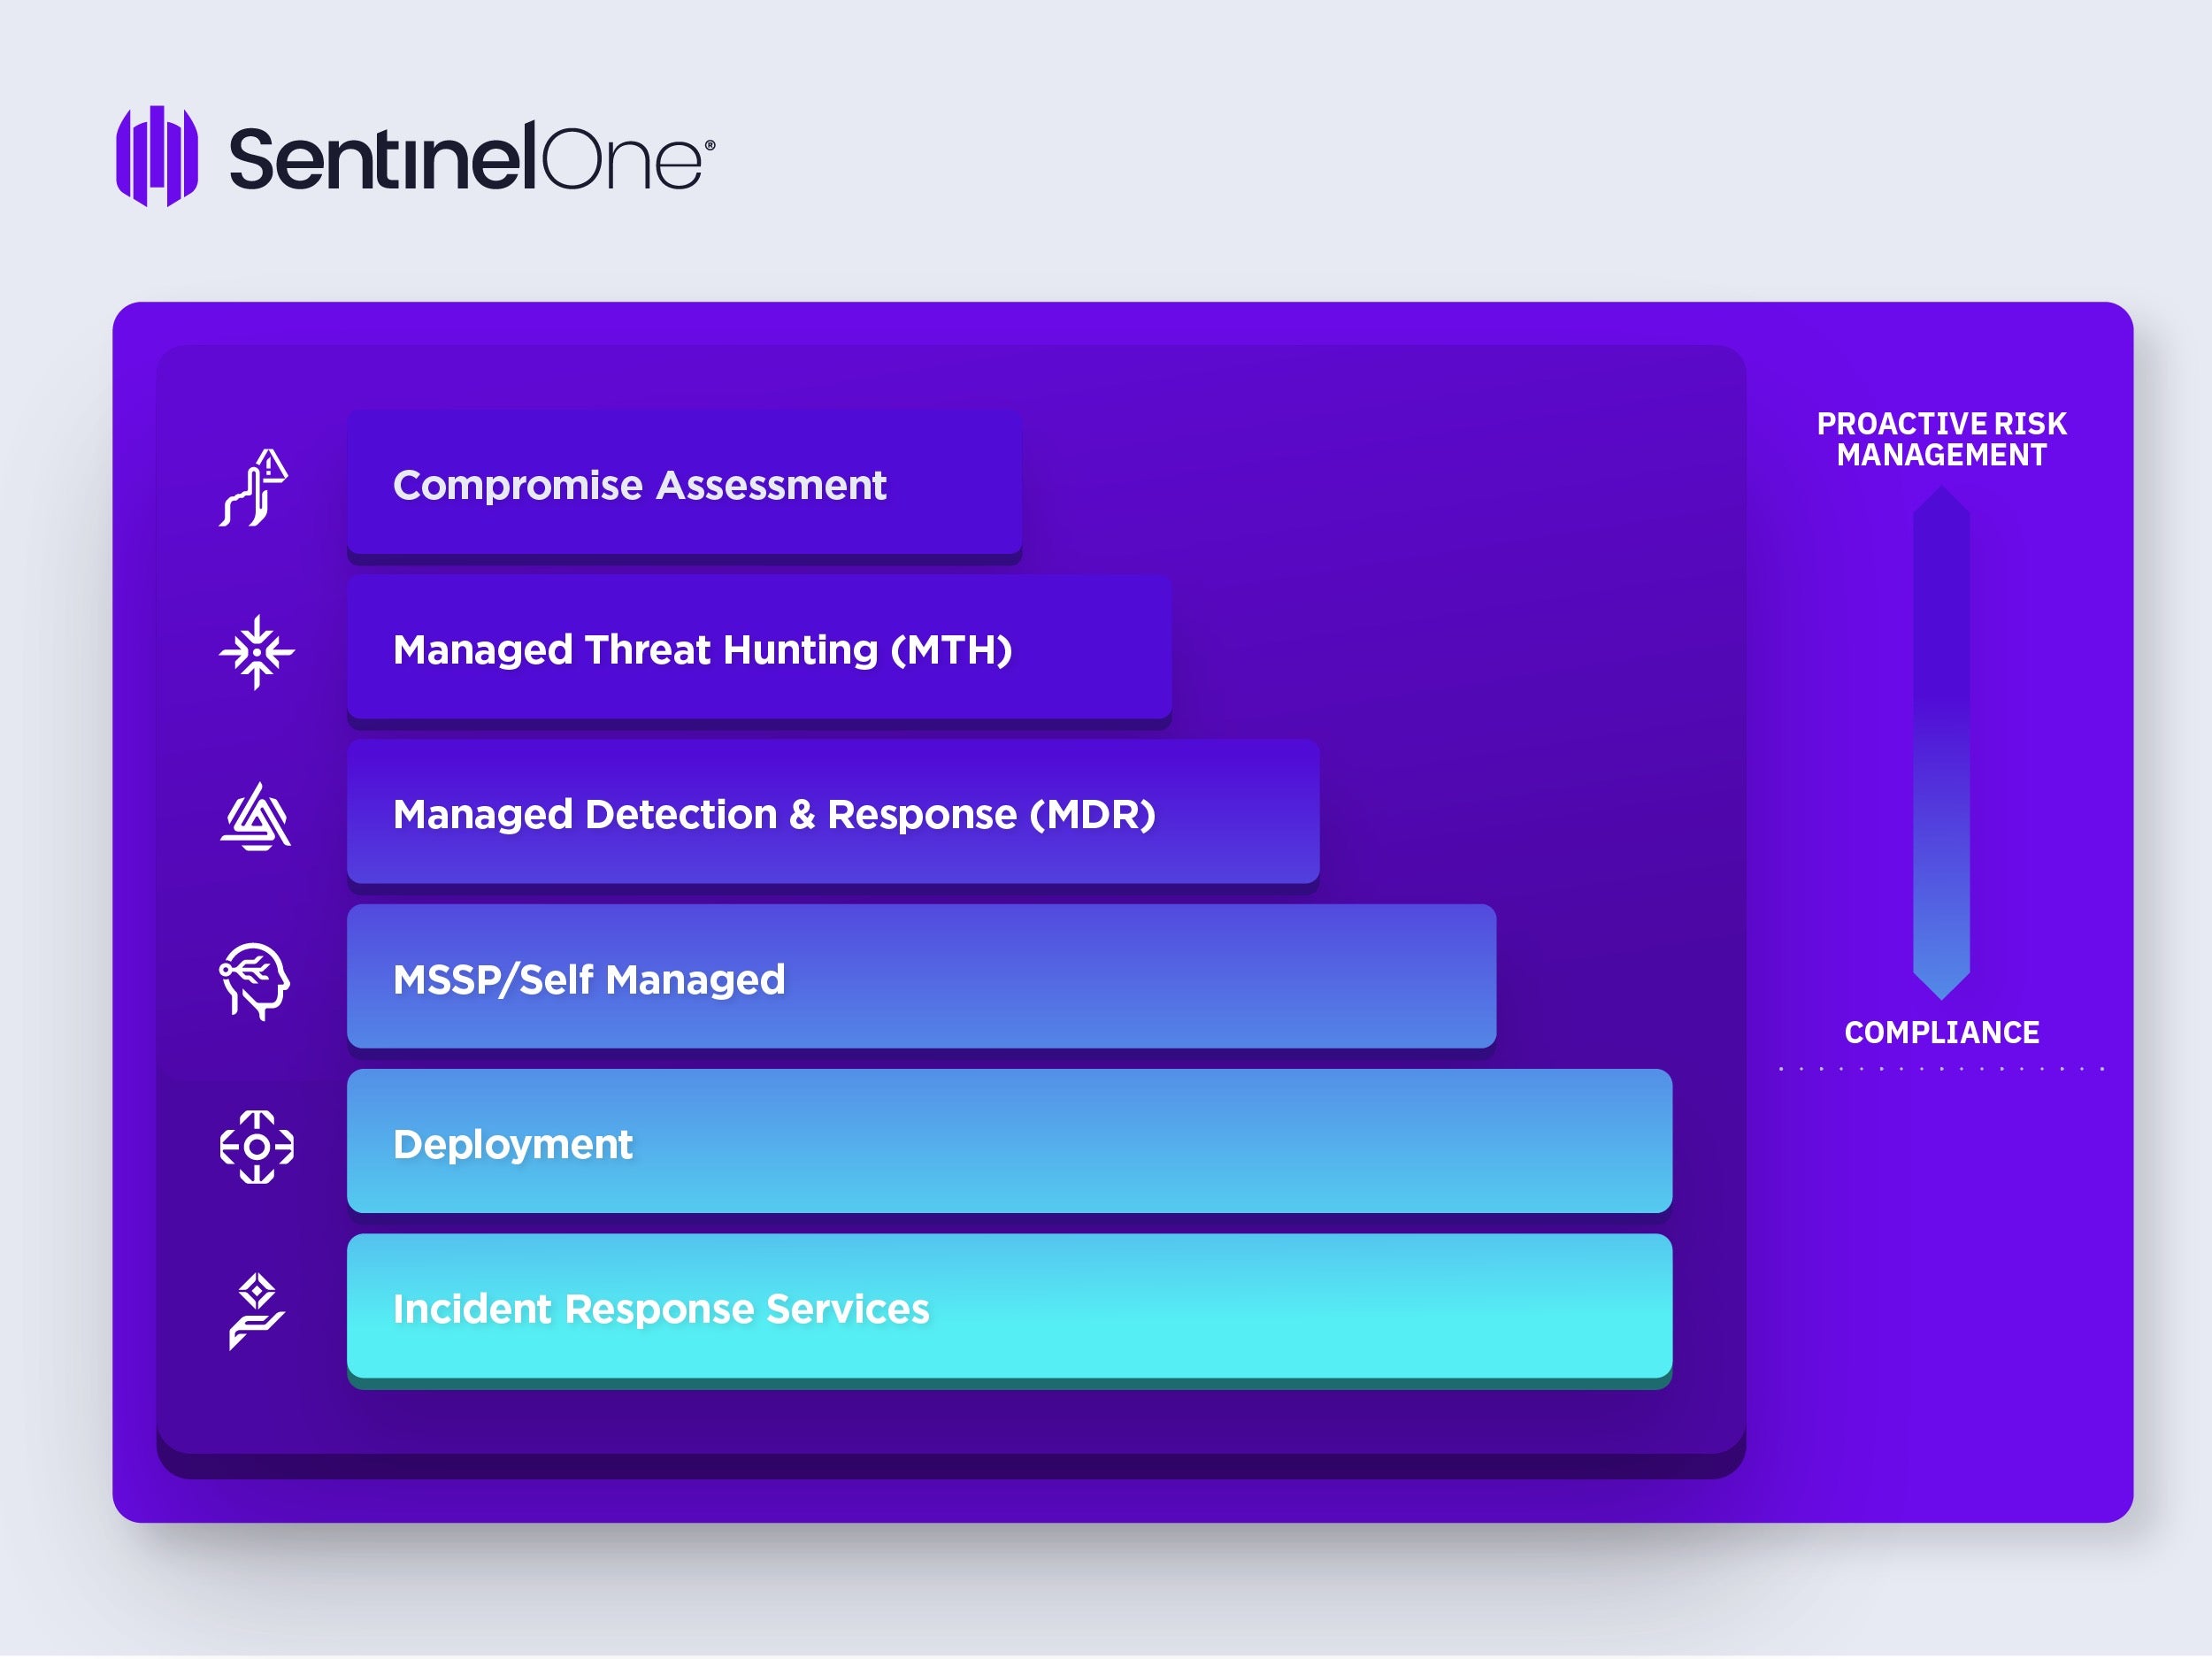This screenshot has width=2212, height=1659.
Task: Select the Compromise Assessment bar
Action: [x=684, y=483]
